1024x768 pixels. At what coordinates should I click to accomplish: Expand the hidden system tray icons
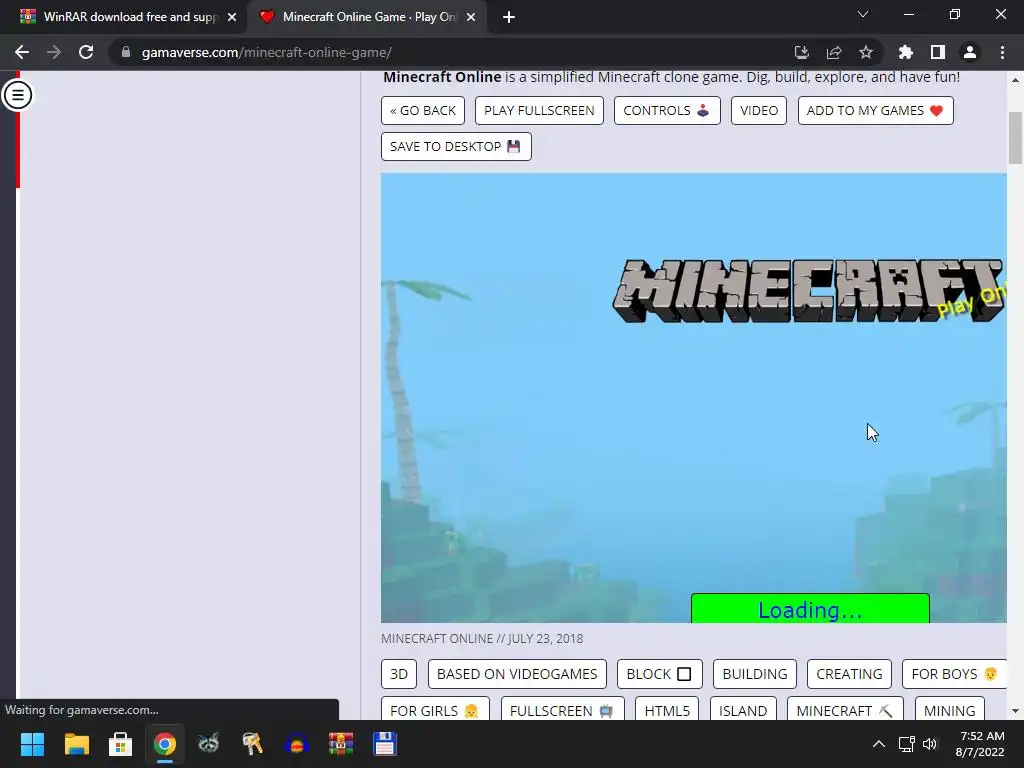tap(879, 744)
